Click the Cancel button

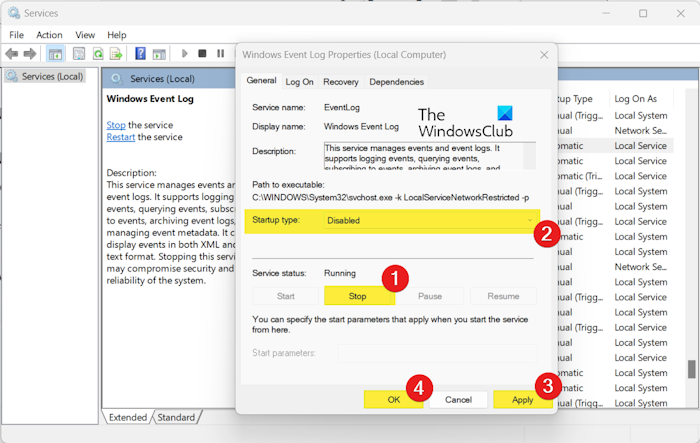tap(458, 399)
